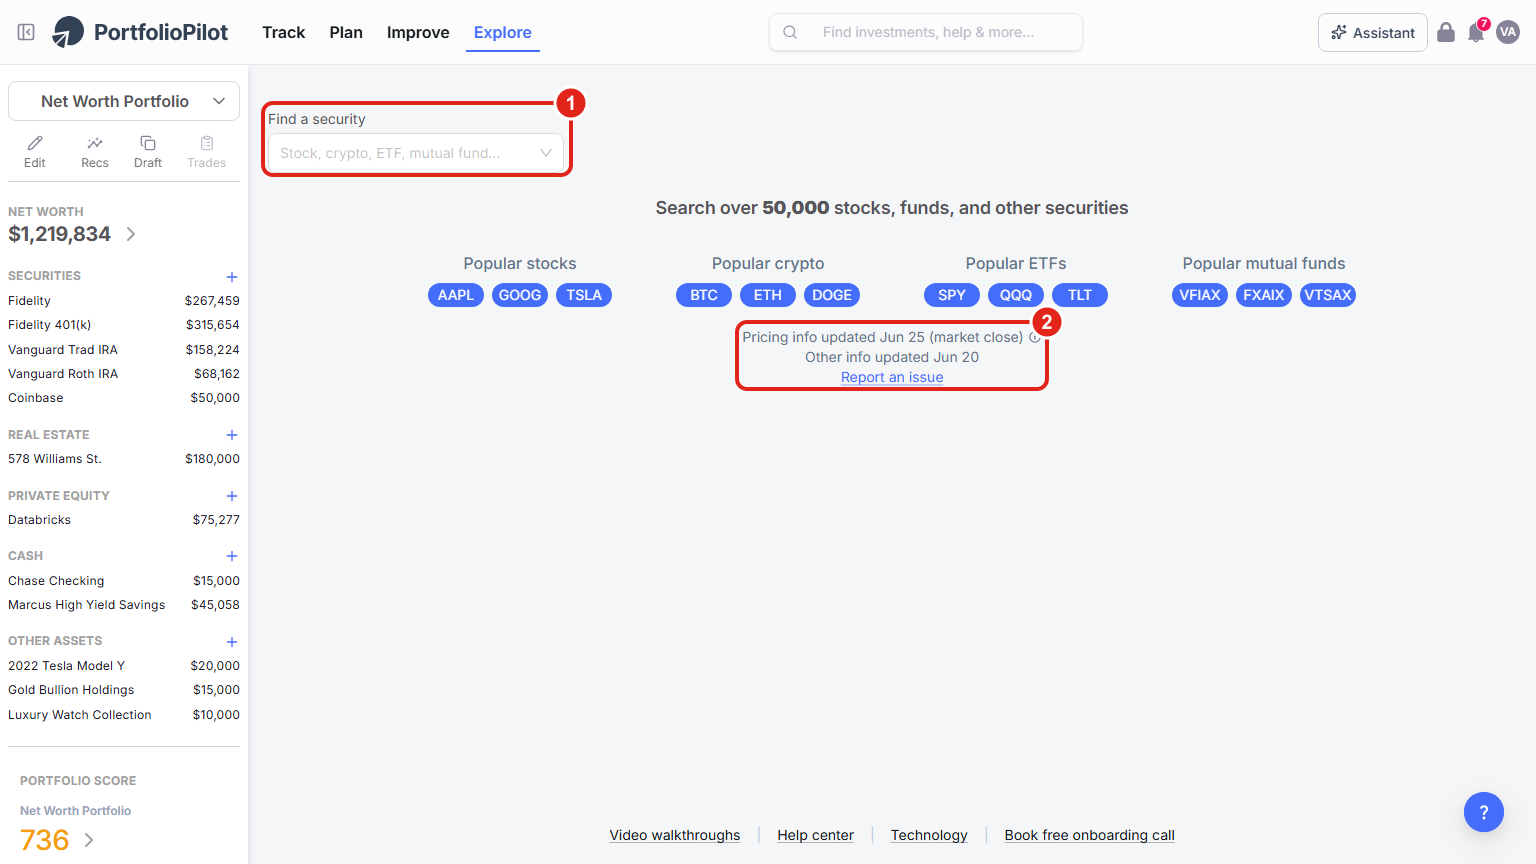Select TLT ETF chip
Image resolution: width=1536 pixels, height=864 pixels.
pos(1080,295)
